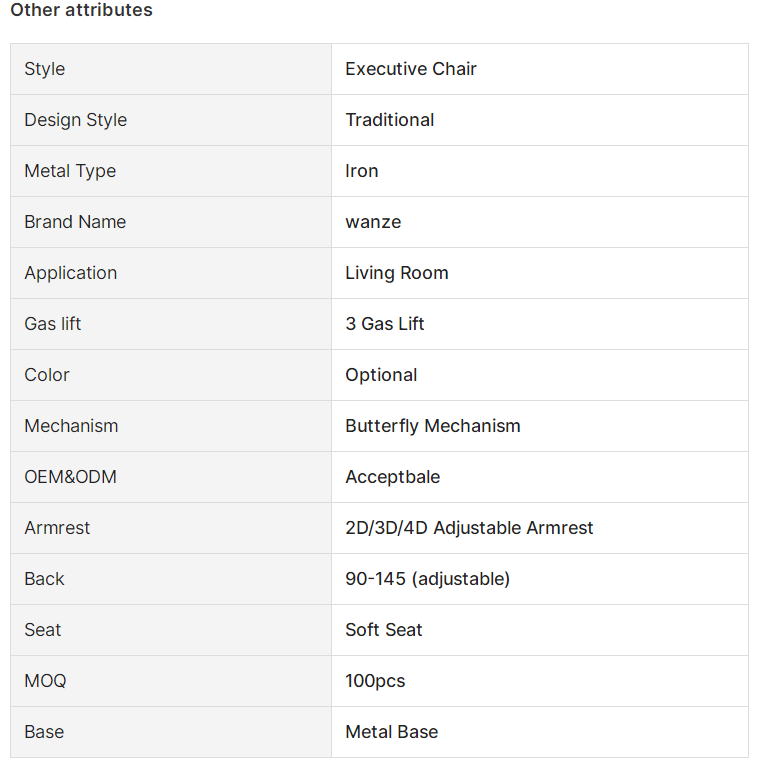Click the "OEM&ODM" attribute label
This screenshot has width=758, height=777.
tap(70, 477)
